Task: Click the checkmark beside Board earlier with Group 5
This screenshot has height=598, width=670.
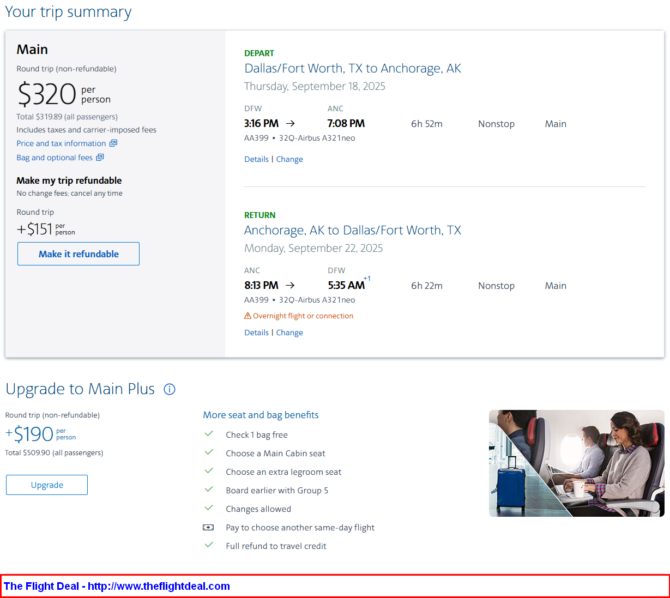Action: tap(209, 489)
